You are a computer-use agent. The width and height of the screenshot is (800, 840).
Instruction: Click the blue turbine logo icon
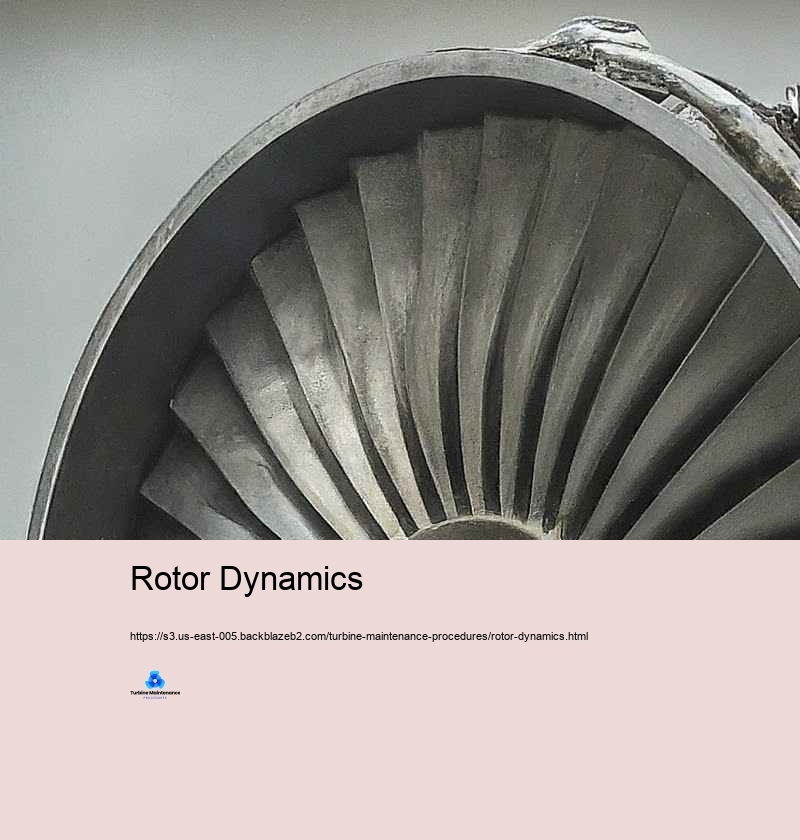[x=155, y=680]
